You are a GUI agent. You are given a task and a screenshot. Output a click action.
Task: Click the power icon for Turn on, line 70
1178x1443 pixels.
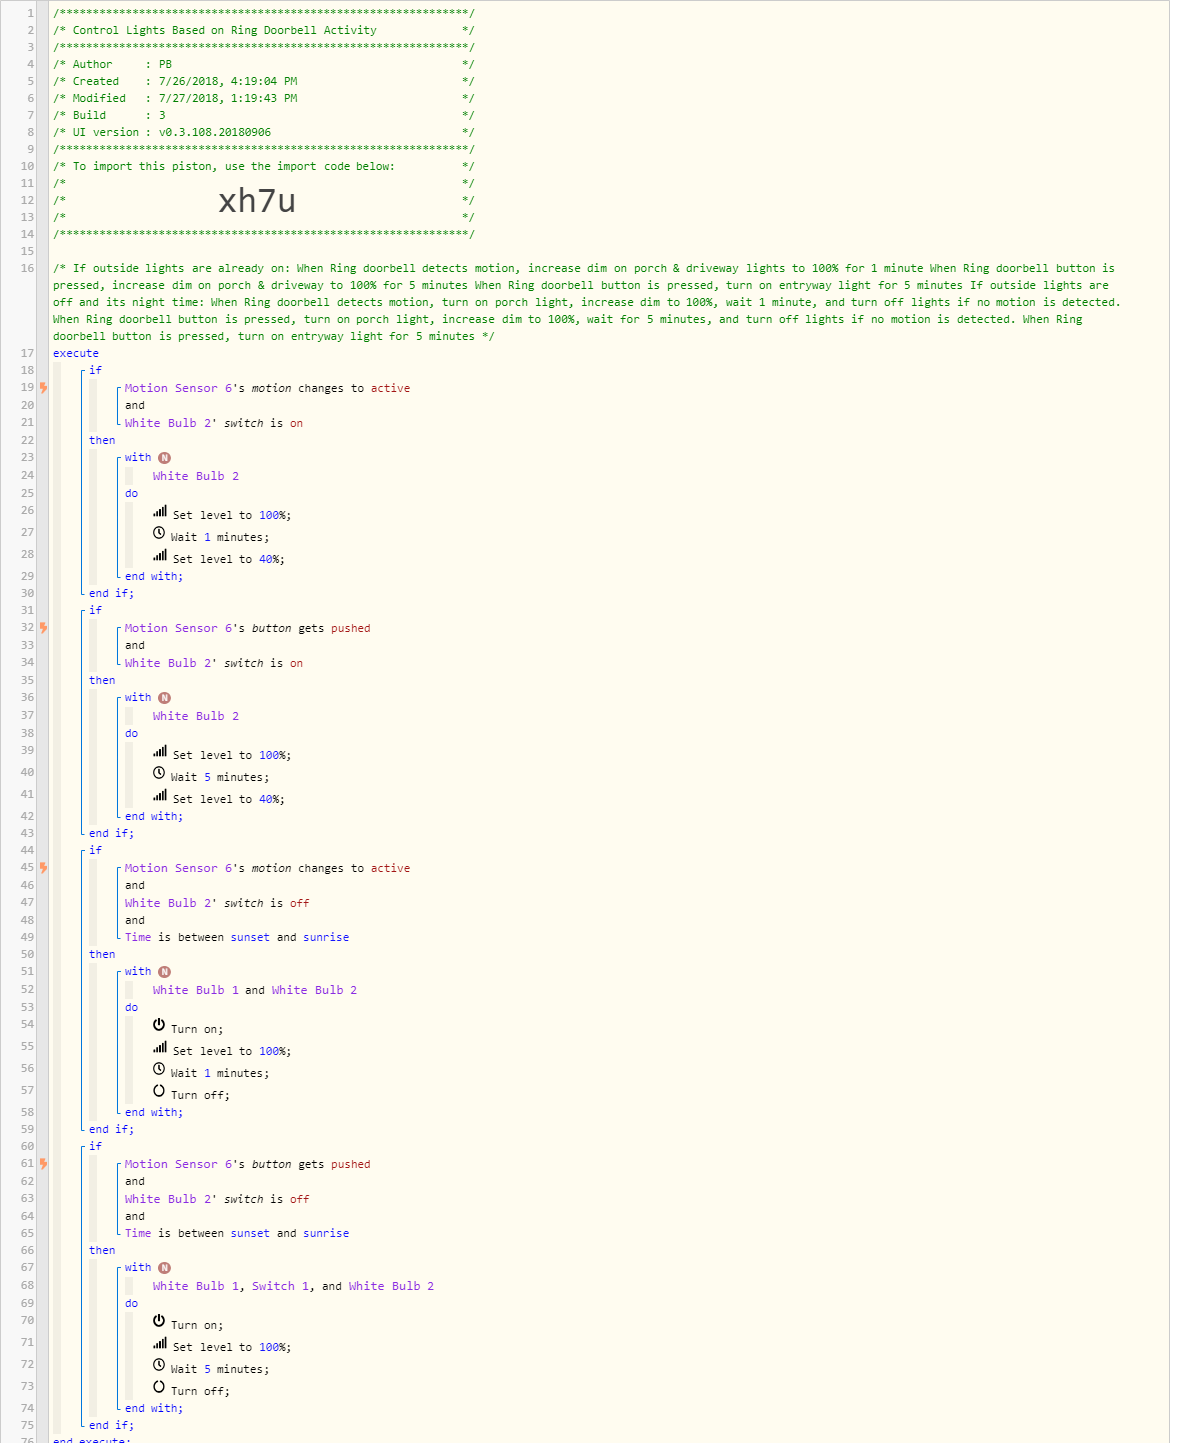159,1321
